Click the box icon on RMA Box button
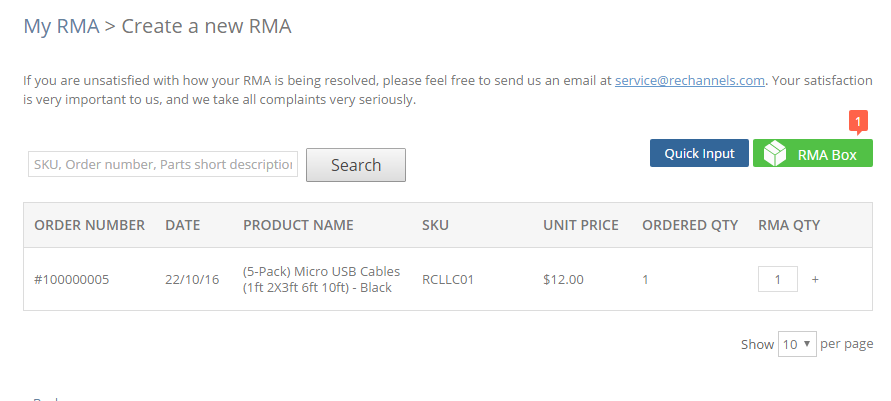Screen dimensions: 891x401 [x=775, y=153]
